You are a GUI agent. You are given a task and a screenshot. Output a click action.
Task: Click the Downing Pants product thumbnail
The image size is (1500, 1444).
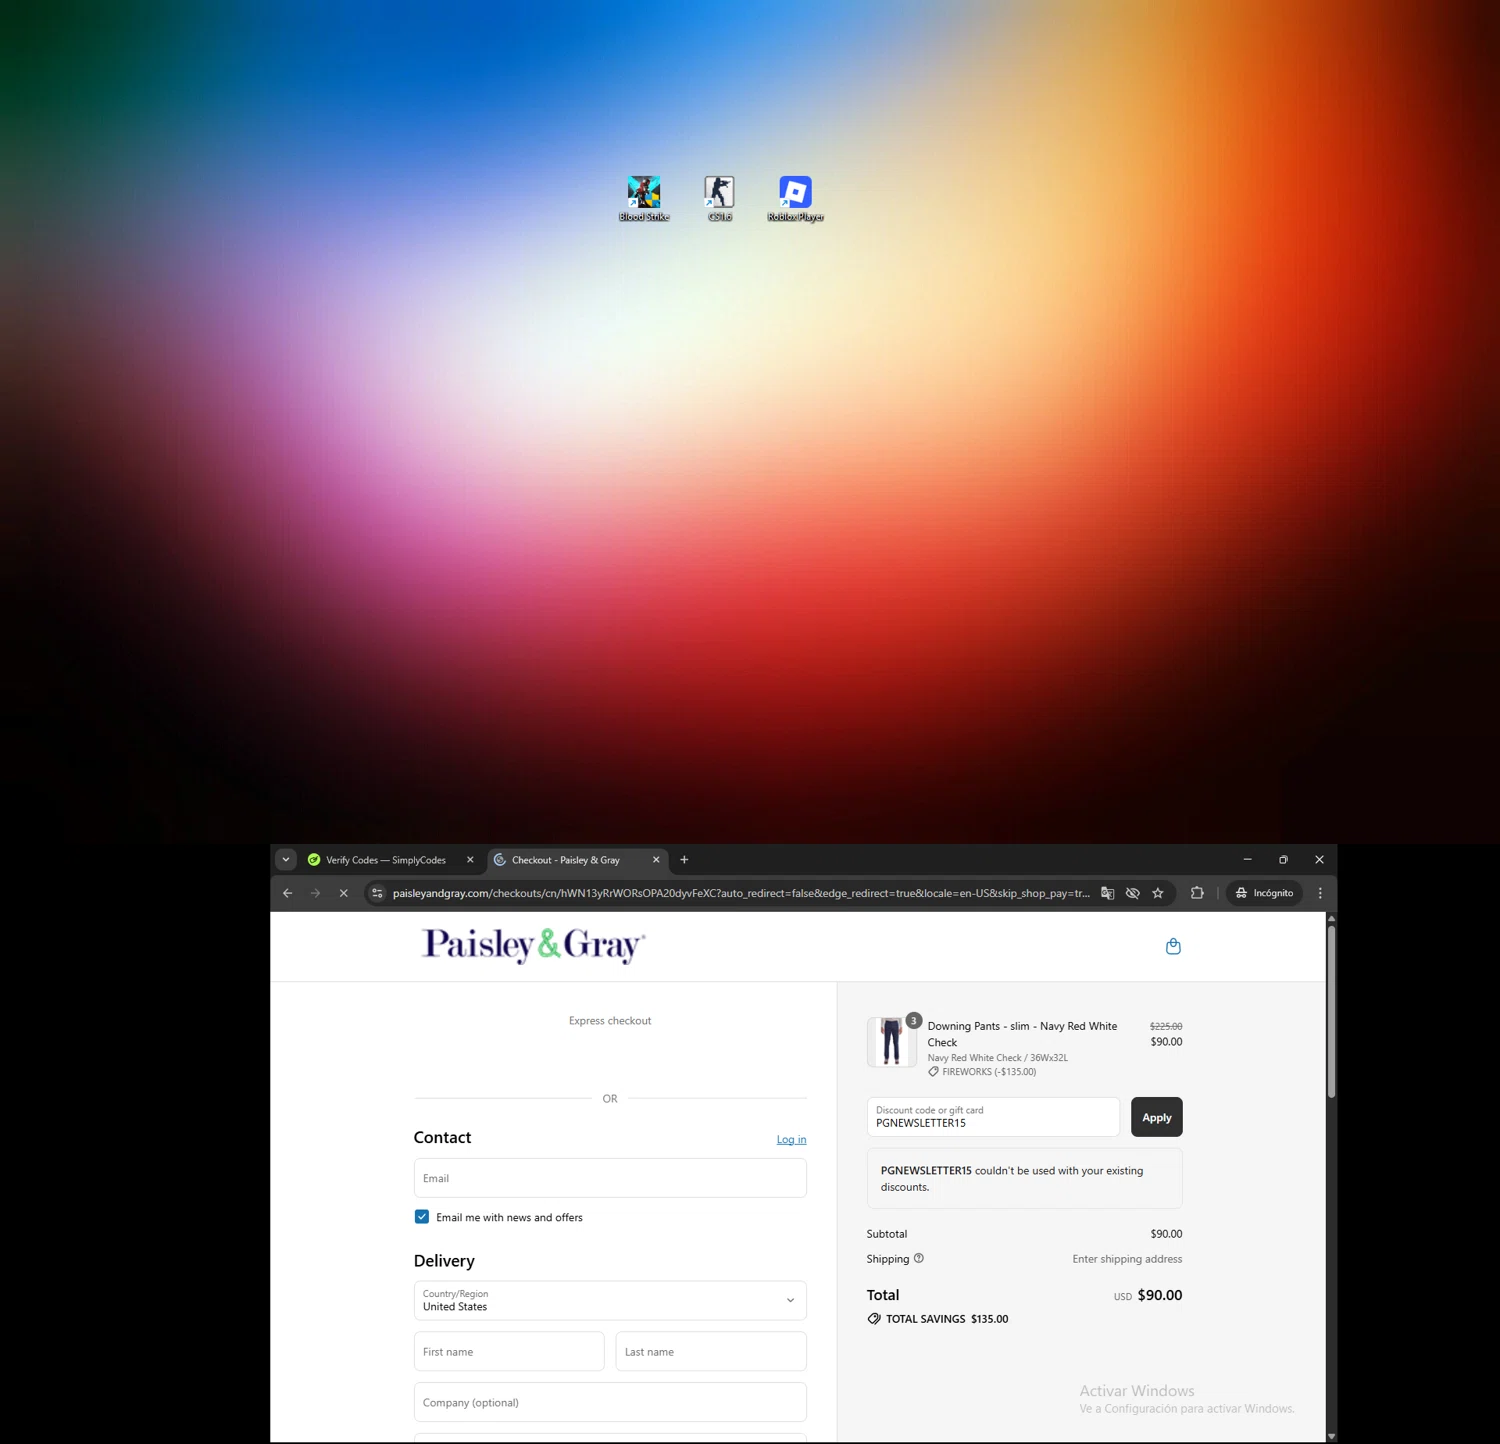tap(891, 1042)
